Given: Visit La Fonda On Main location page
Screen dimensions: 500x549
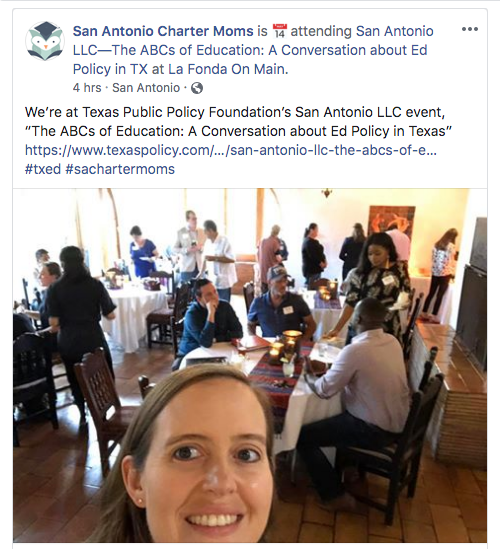Looking at the screenshot, I should 228,69.
